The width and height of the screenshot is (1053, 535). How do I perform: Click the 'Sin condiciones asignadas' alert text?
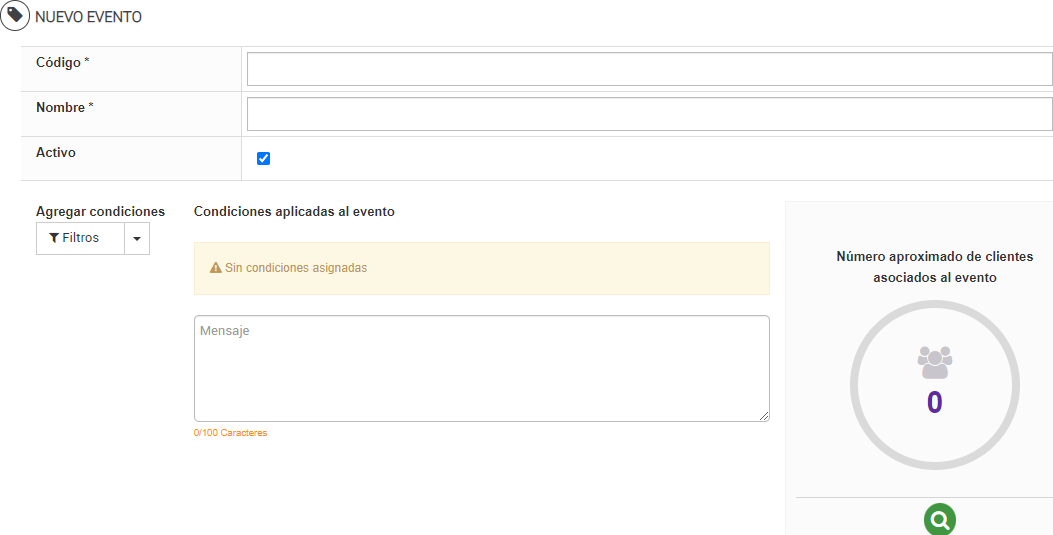coord(296,268)
